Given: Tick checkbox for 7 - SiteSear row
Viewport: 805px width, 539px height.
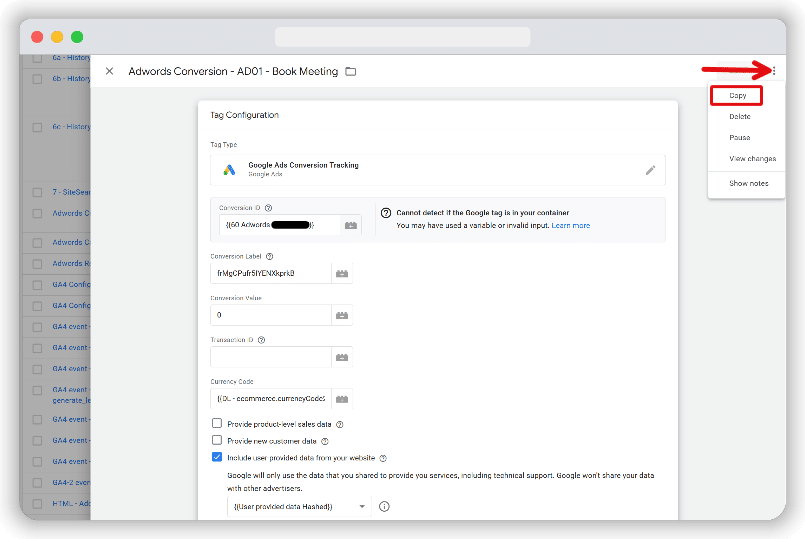Looking at the screenshot, I should (37, 192).
